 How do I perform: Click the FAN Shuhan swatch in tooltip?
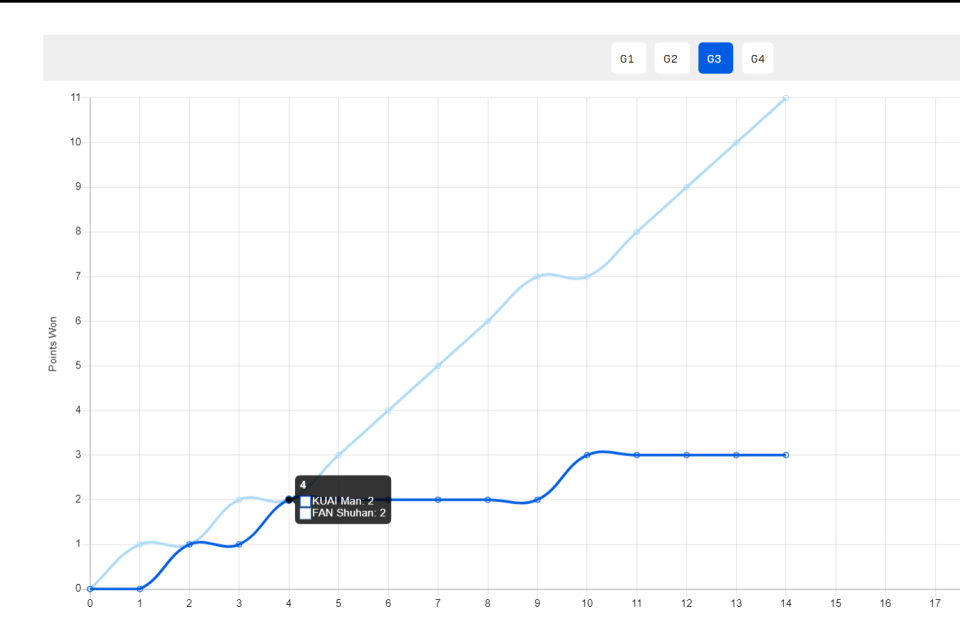click(306, 513)
